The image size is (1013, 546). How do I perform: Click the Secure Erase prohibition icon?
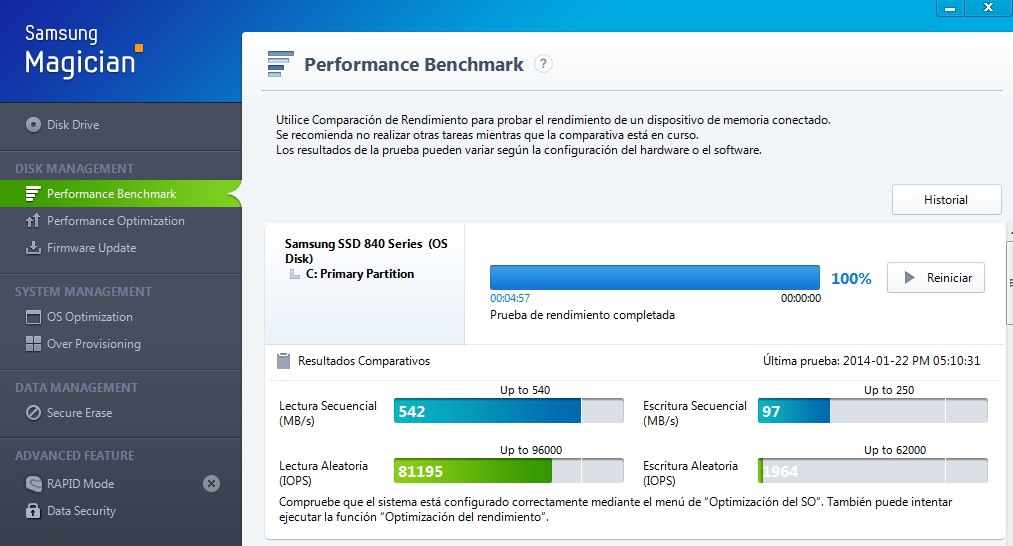[x=33, y=413]
